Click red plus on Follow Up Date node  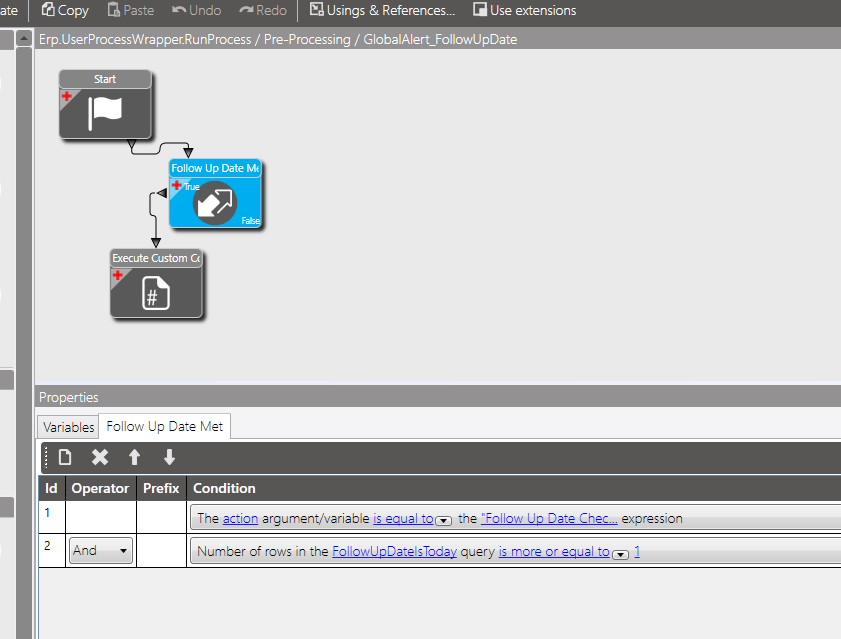coord(176,186)
